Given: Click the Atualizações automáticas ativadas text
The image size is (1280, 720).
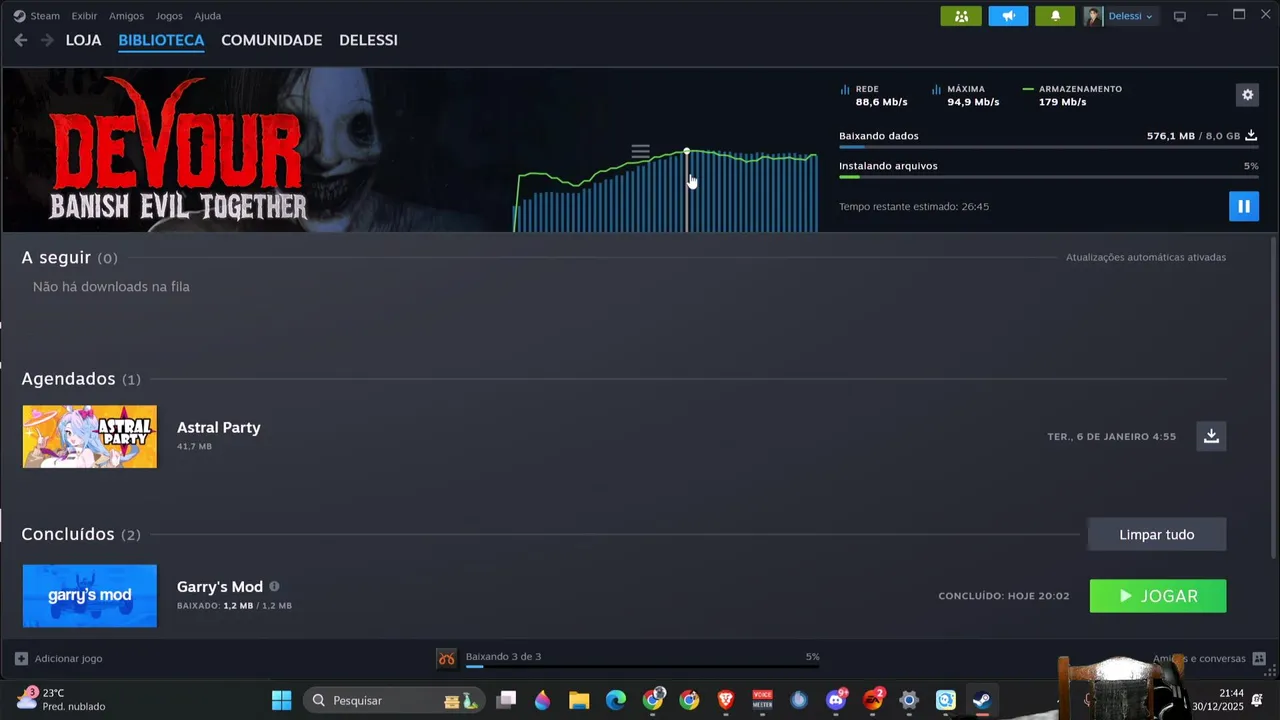Looking at the screenshot, I should 1146,258.
